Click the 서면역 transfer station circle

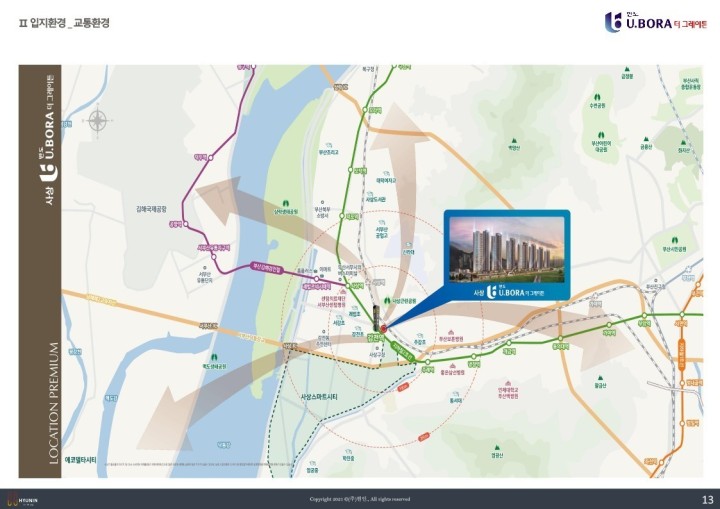[x=682, y=314]
